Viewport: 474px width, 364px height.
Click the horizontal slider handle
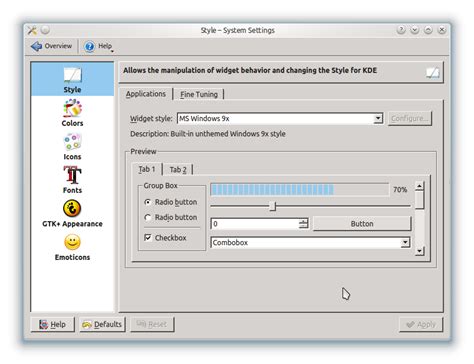[273, 206]
